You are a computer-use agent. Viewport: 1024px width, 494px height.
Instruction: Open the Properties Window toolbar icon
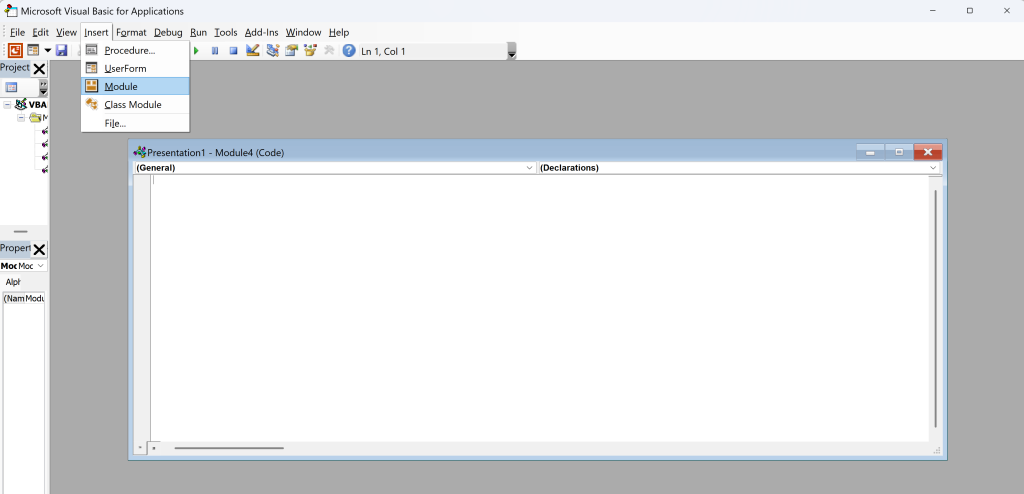[x=291, y=50]
